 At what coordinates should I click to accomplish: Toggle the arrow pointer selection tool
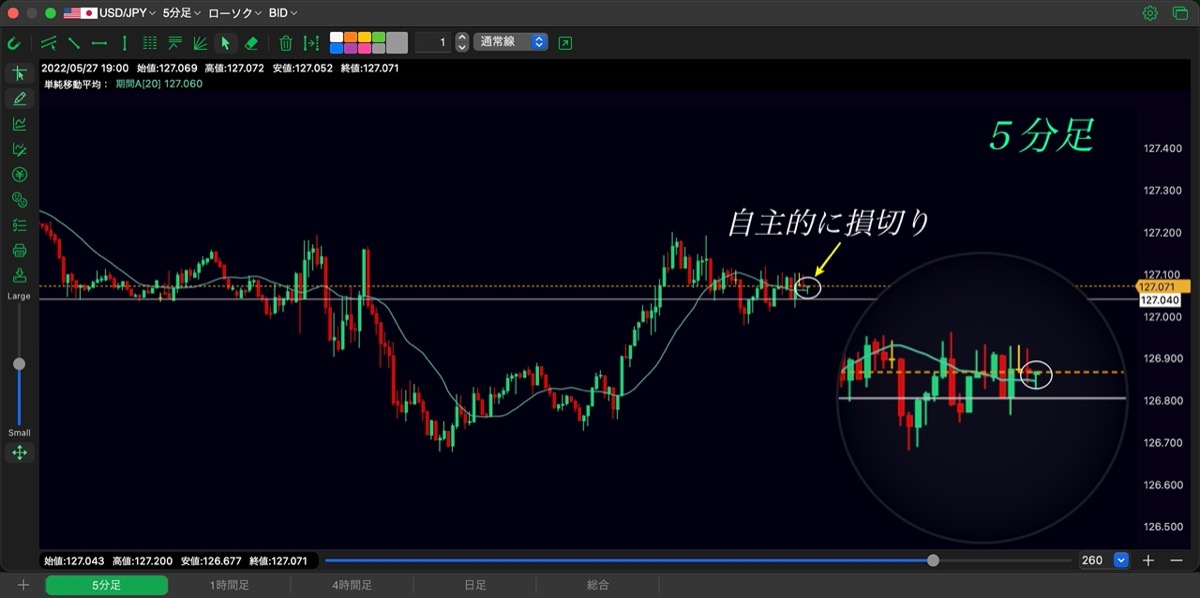pos(225,43)
